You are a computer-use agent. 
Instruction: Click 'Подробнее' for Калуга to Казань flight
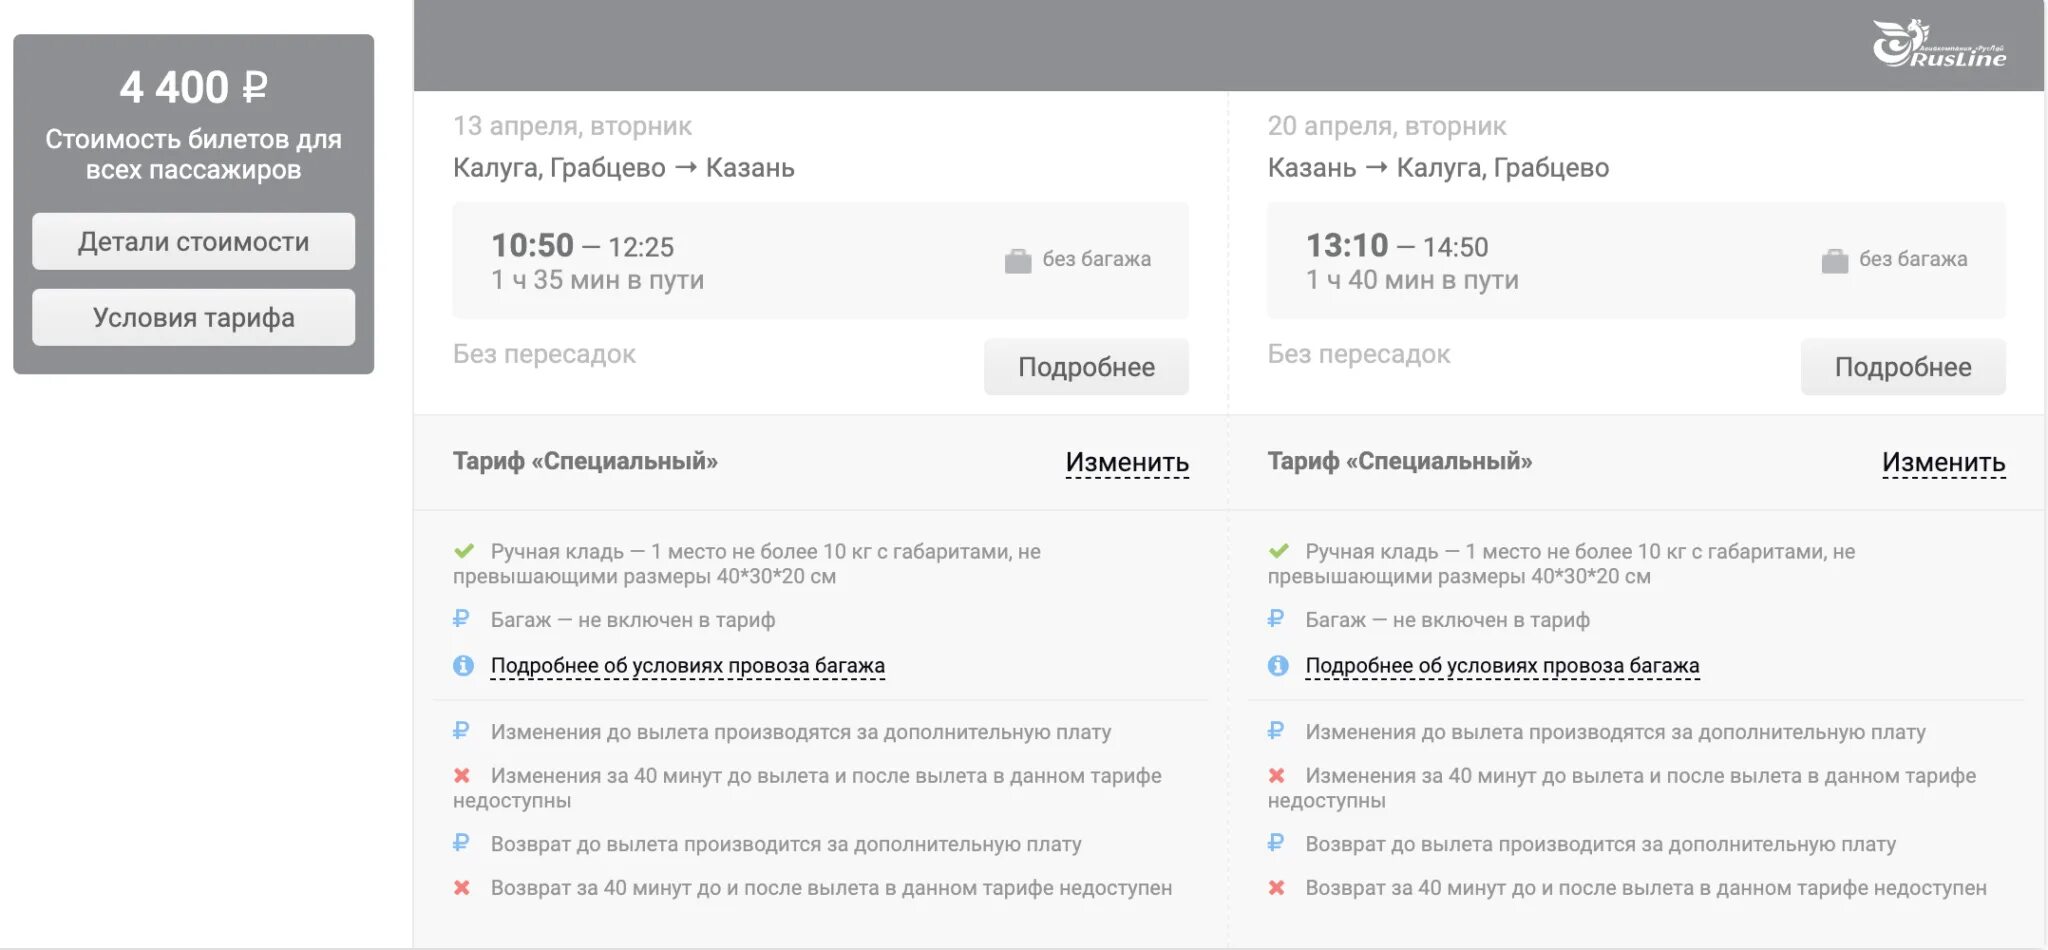coord(1086,367)
